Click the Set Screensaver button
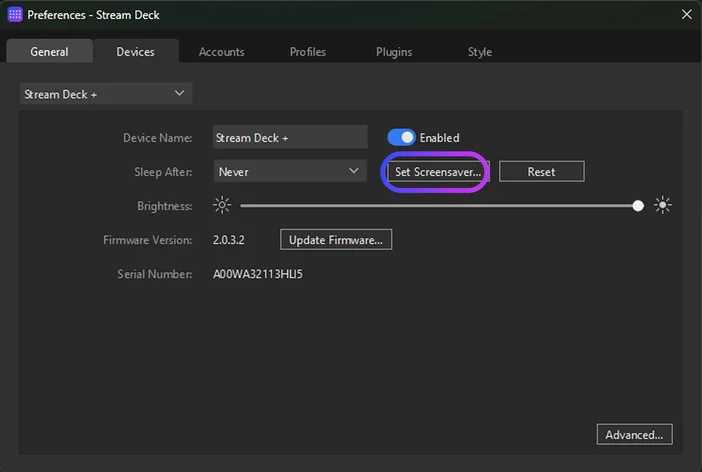The image size is (702, 472). [x=438, y=172]
